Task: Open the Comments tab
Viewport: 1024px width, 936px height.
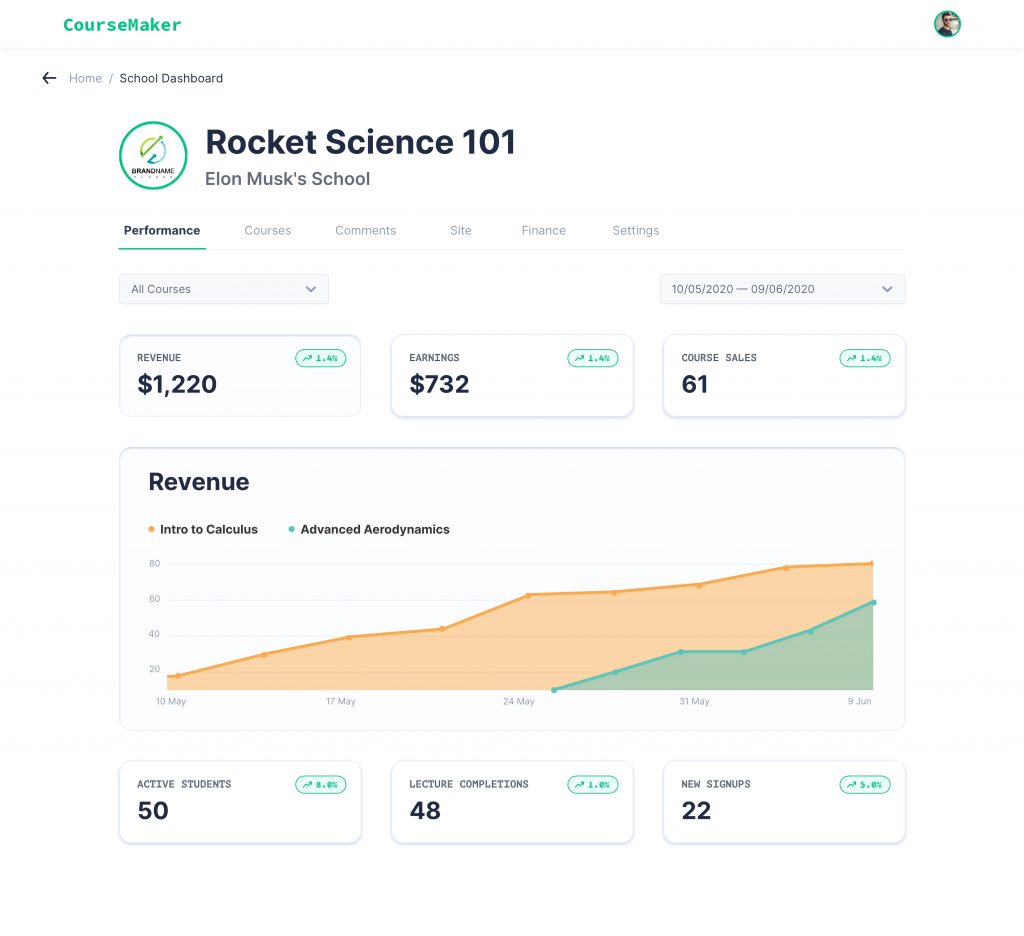Action: click(365, 230)
